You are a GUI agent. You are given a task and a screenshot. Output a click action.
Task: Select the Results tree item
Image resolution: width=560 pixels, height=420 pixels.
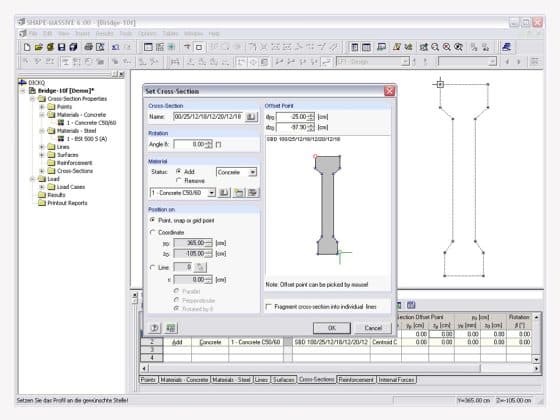click(56, 195)
